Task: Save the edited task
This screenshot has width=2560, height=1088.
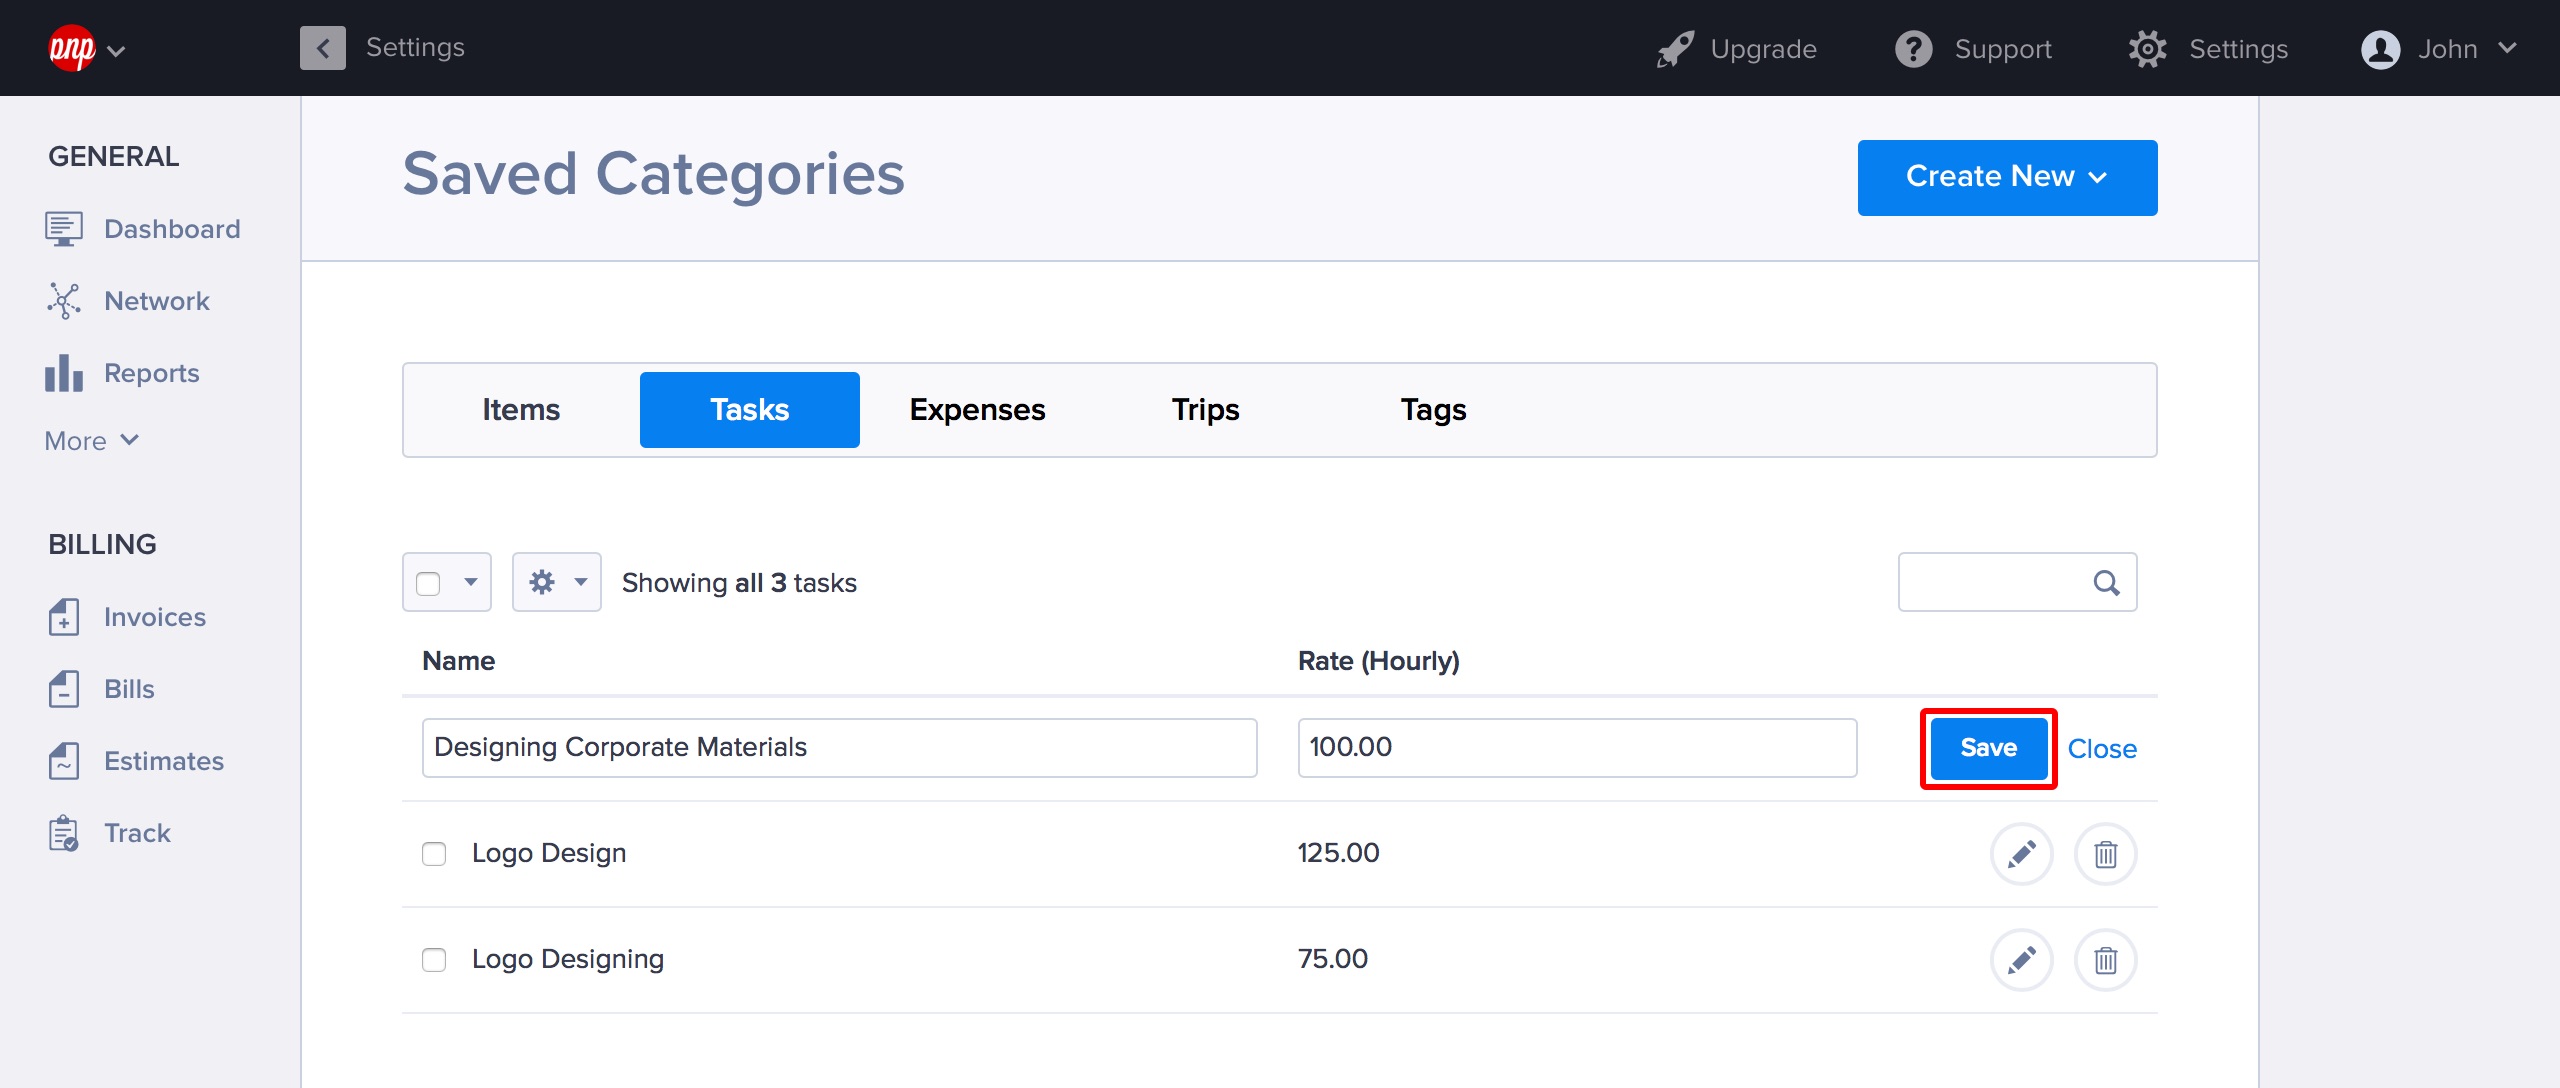Action: tap(1987, 748)
